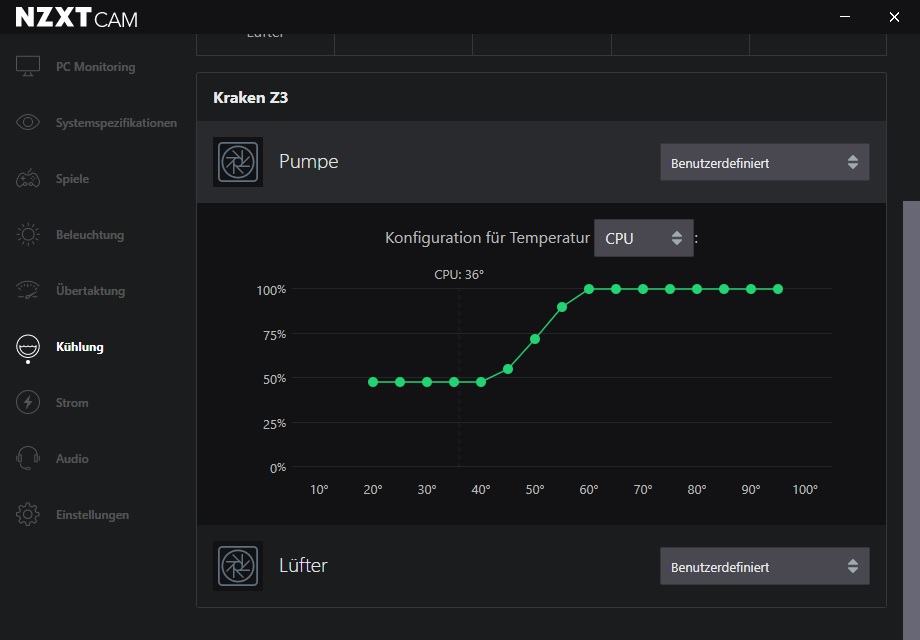920x640 pixels.
Task: Select the 40° pump curve point
Action: tap(481, 382)
